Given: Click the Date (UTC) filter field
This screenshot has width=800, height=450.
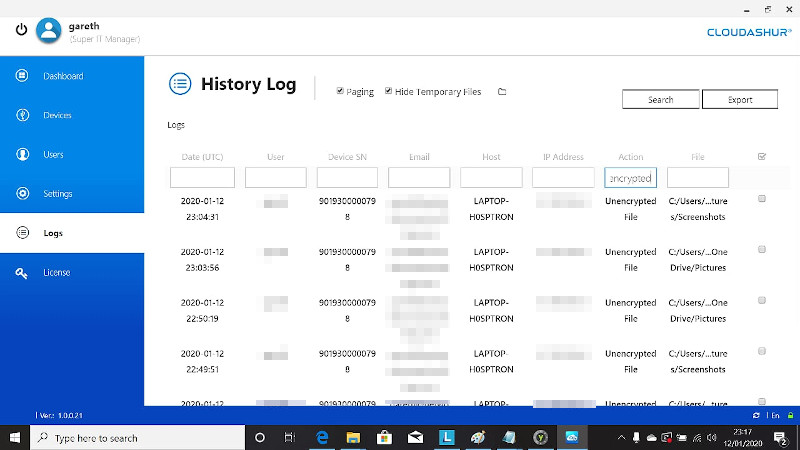Looking at the screenshot, I should click(202, 178).
